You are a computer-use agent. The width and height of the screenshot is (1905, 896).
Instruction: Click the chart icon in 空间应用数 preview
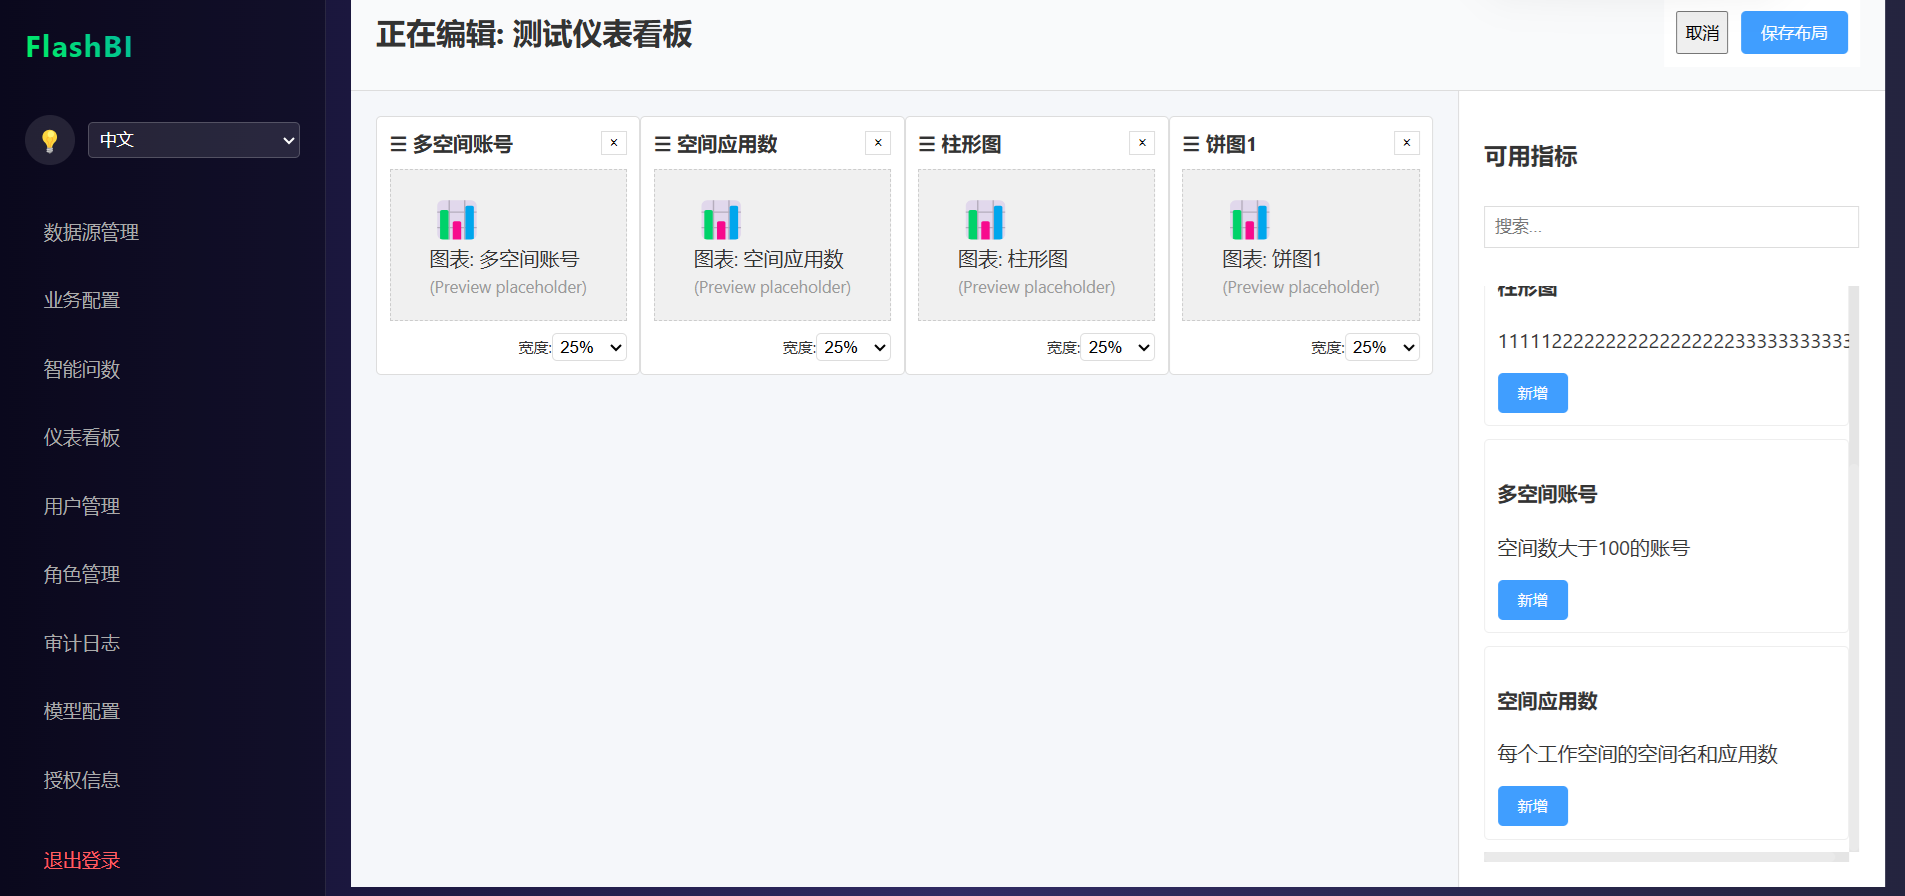point(720,220)
